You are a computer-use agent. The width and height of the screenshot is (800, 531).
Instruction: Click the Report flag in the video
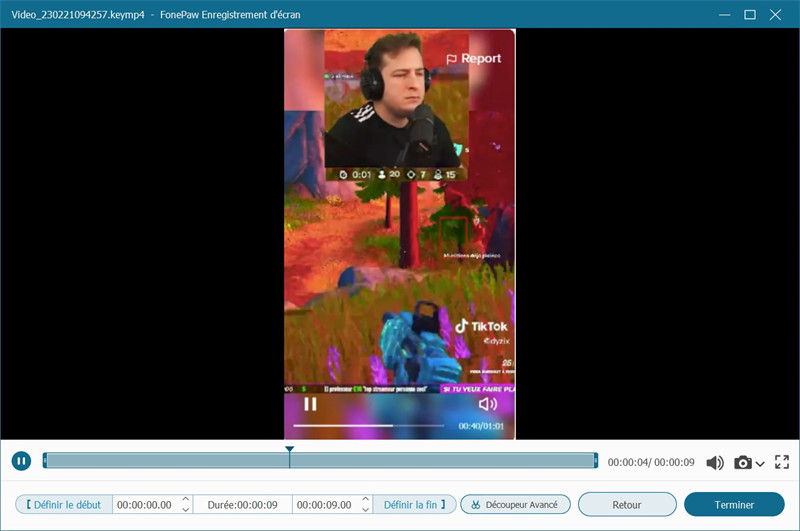(473, 59)
